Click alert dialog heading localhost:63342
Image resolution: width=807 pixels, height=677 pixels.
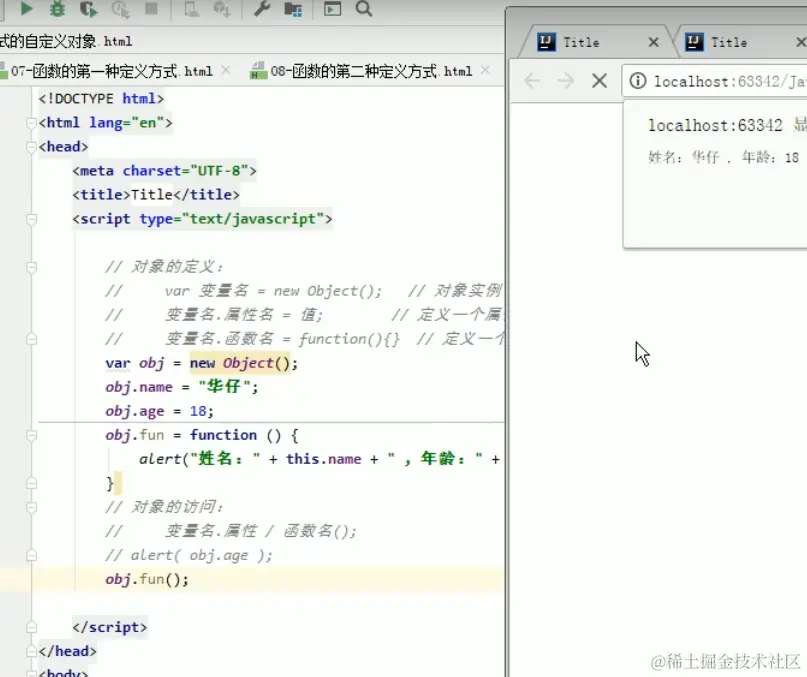(715, 125)
